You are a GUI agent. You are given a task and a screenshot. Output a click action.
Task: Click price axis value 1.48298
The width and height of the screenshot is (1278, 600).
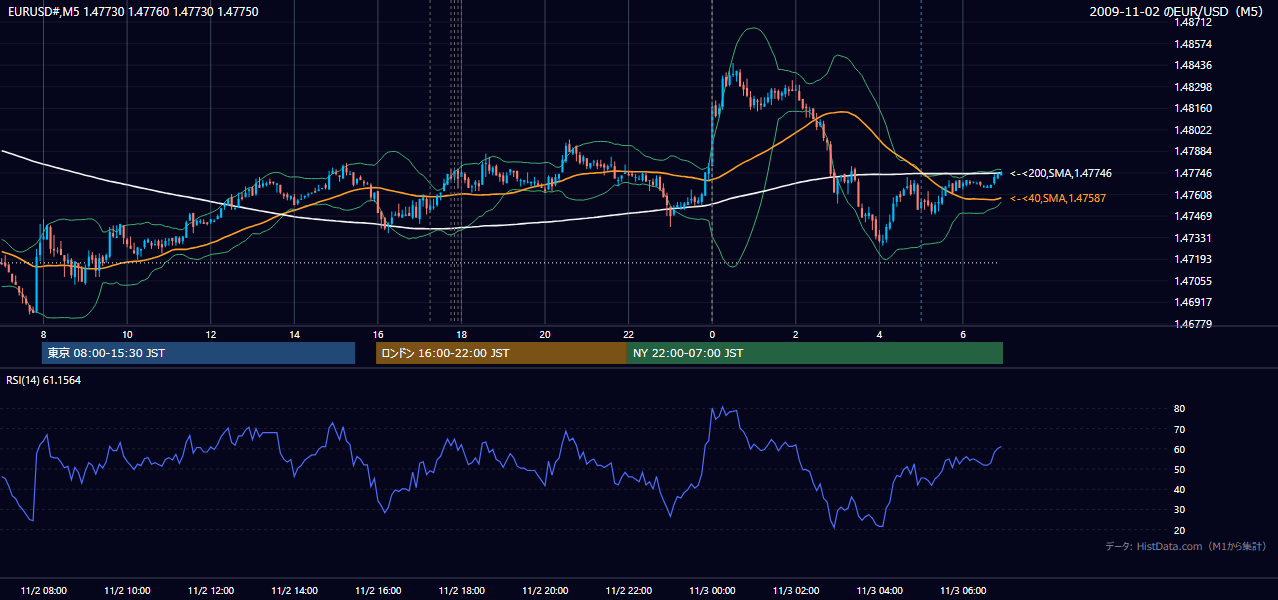point(1193,87)
